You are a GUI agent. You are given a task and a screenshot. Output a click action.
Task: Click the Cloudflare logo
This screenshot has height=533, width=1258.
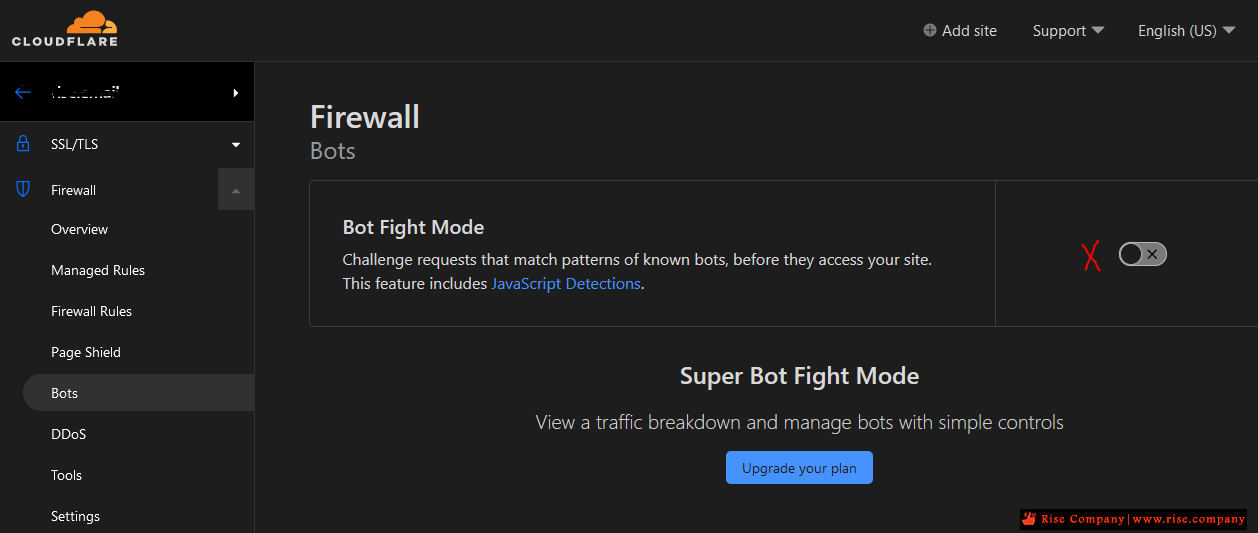point(65,29)
